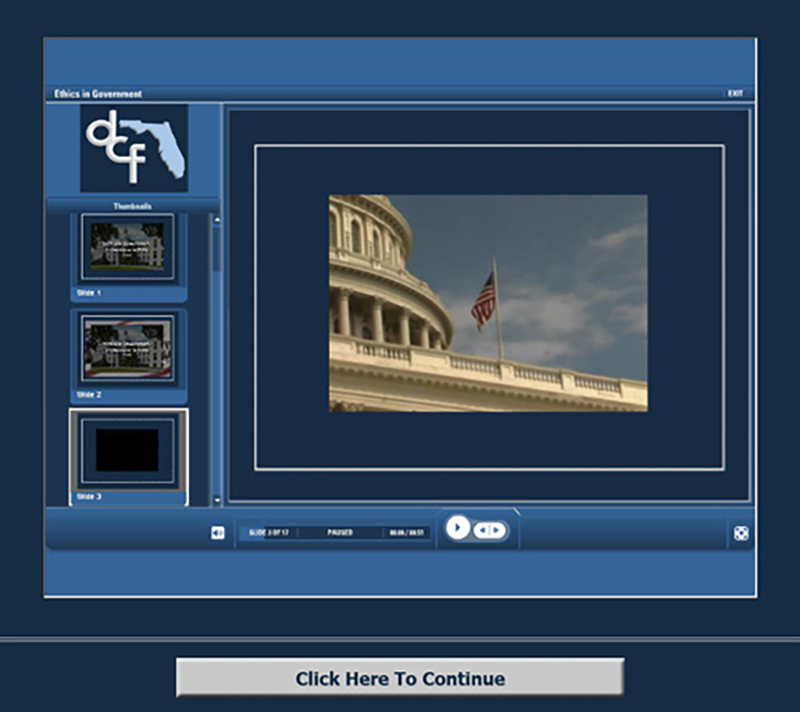This screenshot has width=800, height=712.
Task: Toggle full screen view icon
Action: [740, 533]
